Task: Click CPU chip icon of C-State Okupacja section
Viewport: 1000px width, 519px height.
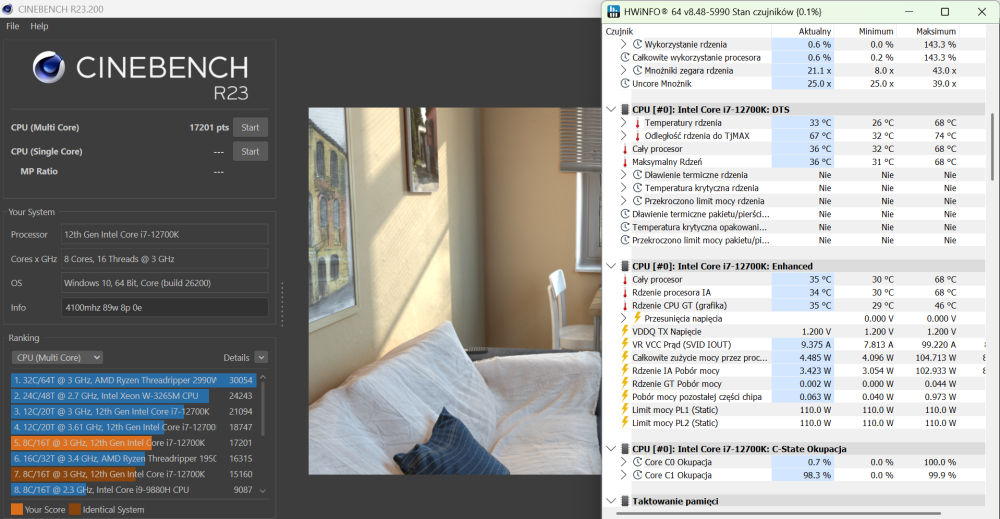Action: point(625,449)
